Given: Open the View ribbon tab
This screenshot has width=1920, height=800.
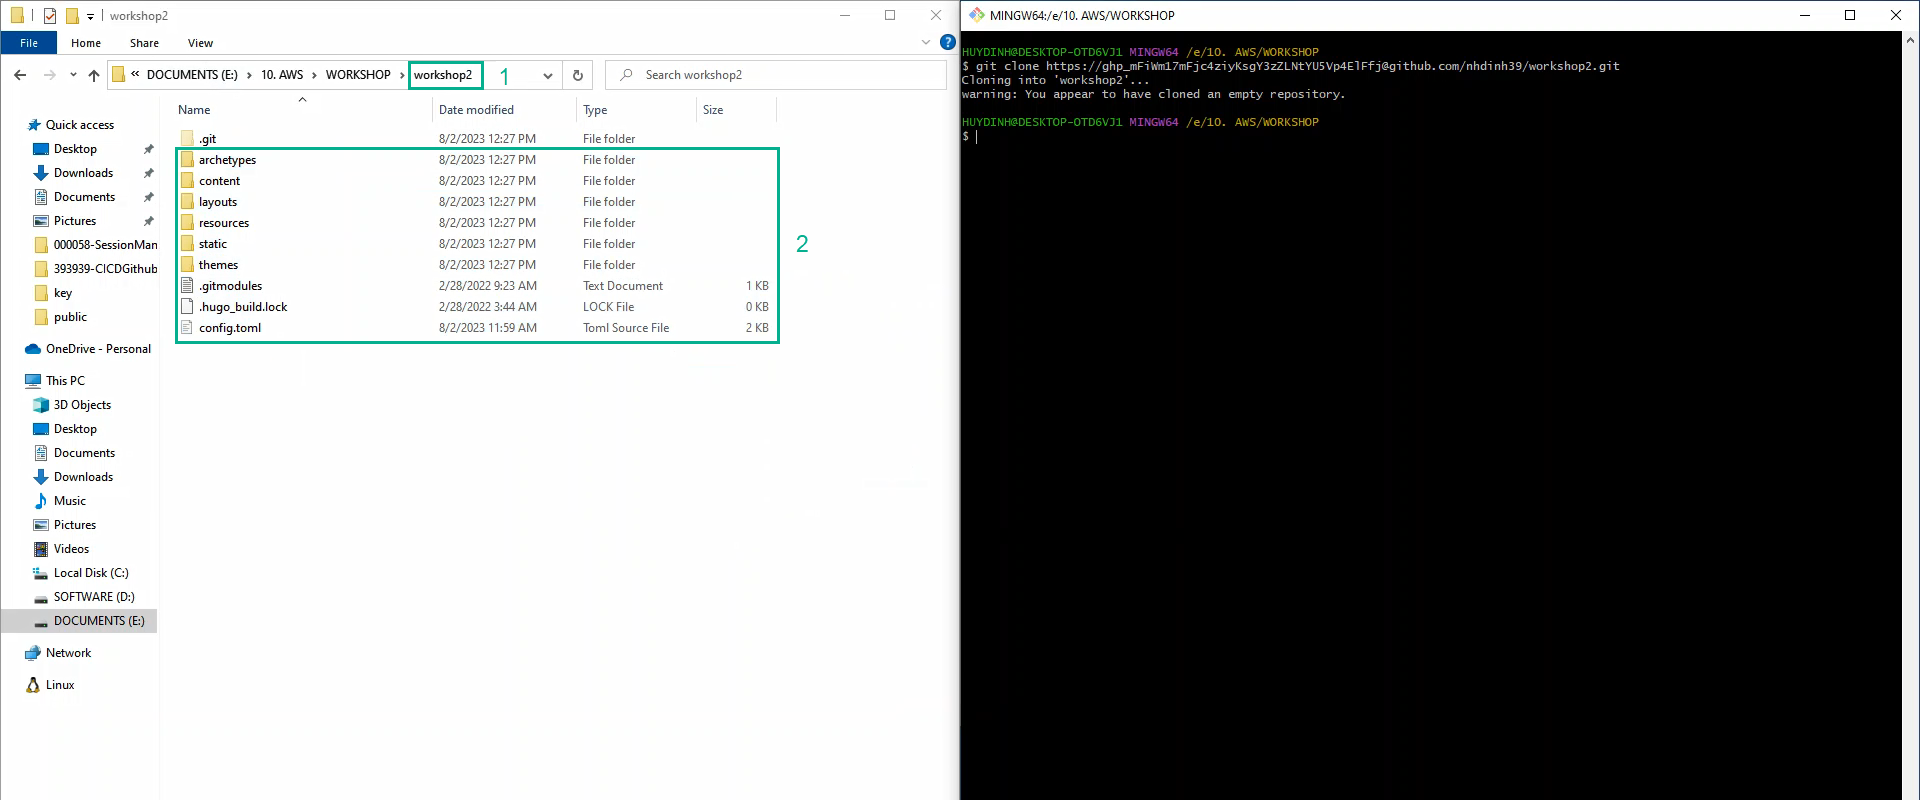Looking at the screenshot, I should pyautogui.click(x=200, y=43).
